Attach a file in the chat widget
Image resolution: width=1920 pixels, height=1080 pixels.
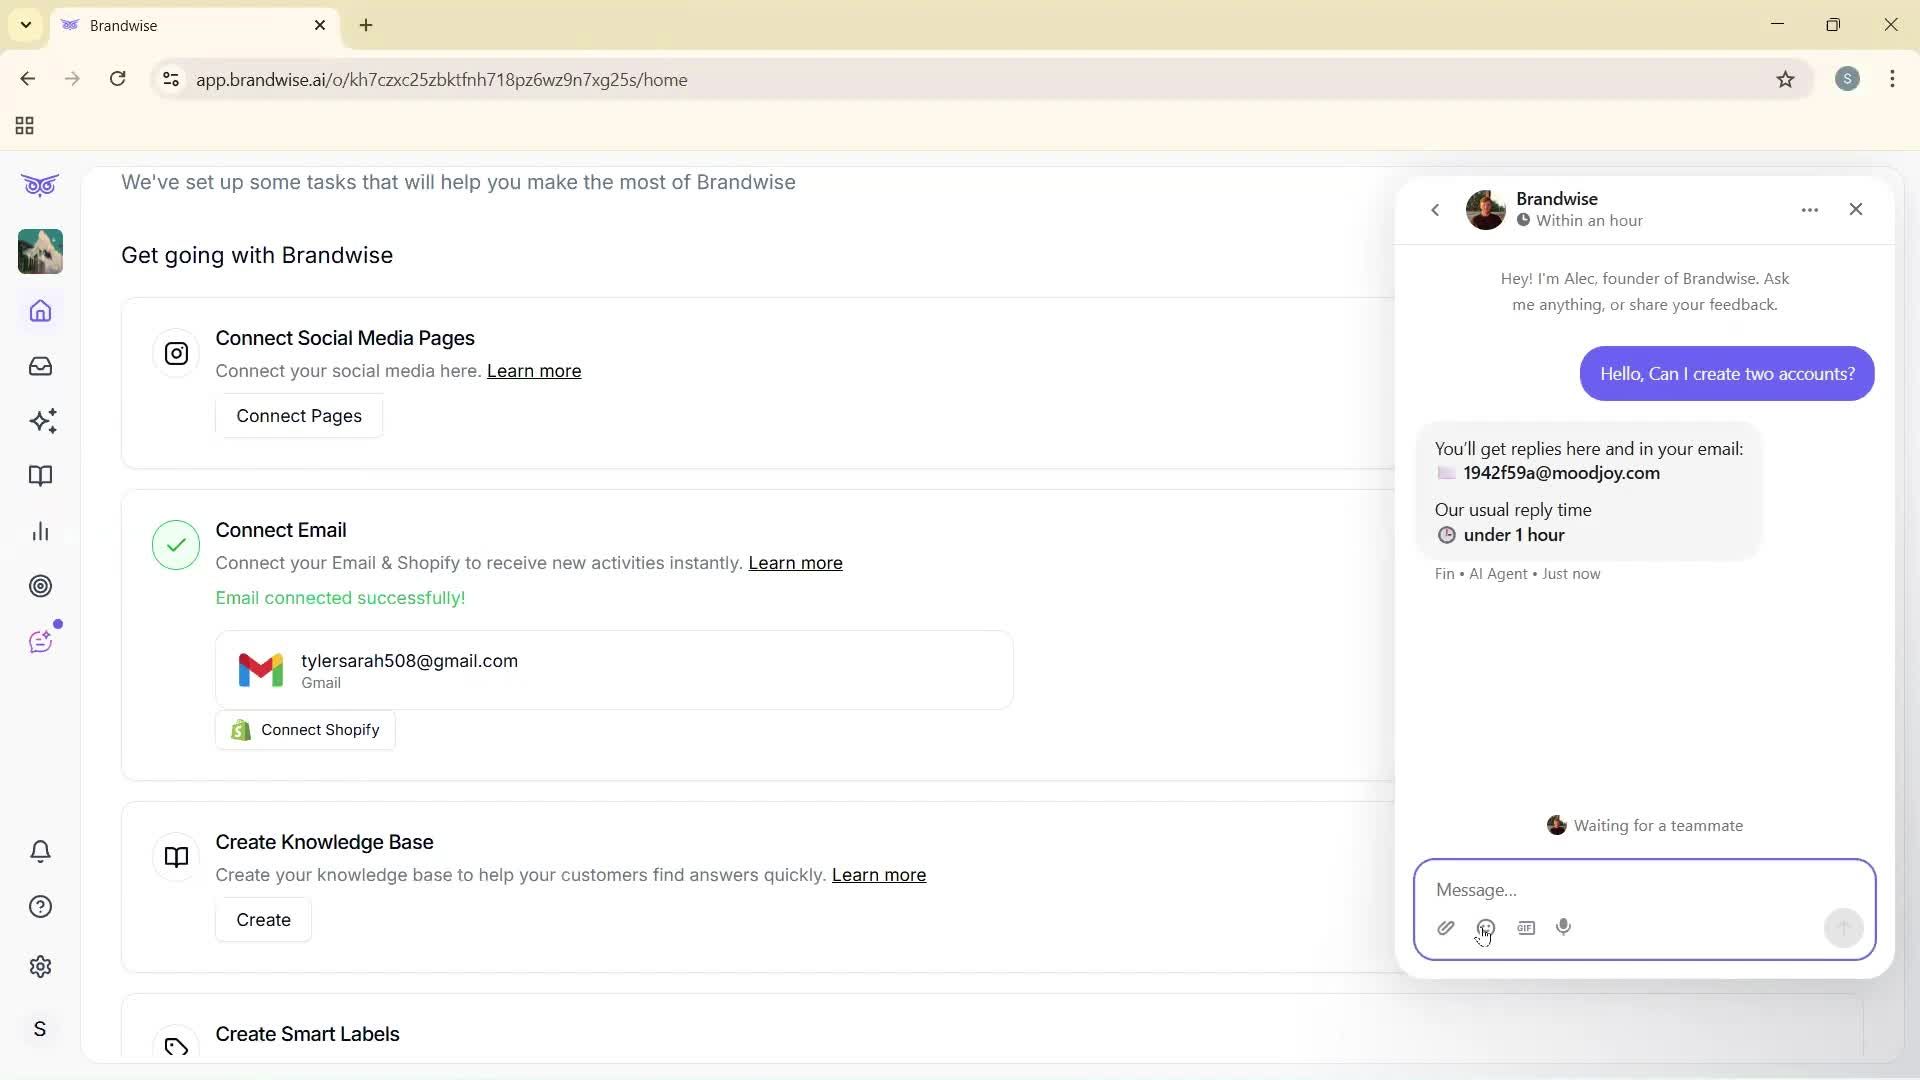(1446, 927)
